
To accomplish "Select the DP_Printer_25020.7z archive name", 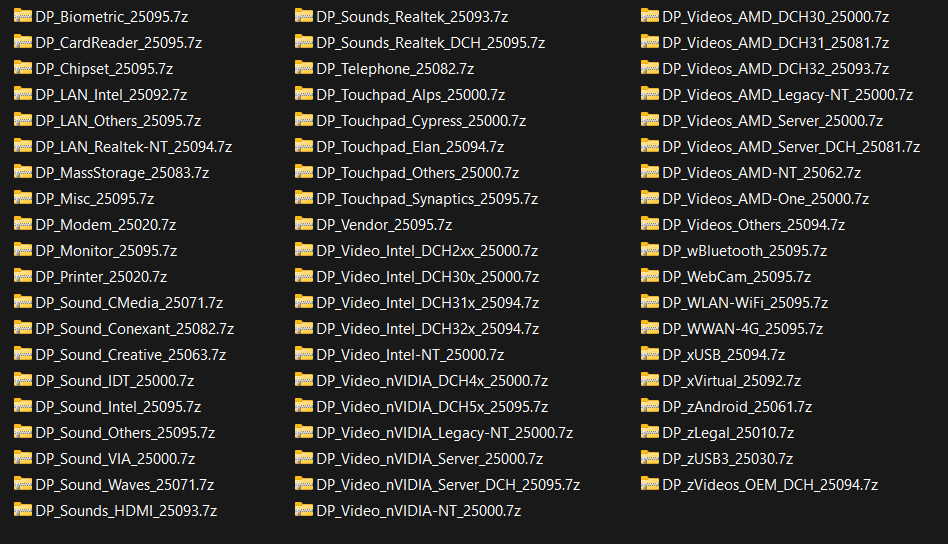I will pos(100,277).
